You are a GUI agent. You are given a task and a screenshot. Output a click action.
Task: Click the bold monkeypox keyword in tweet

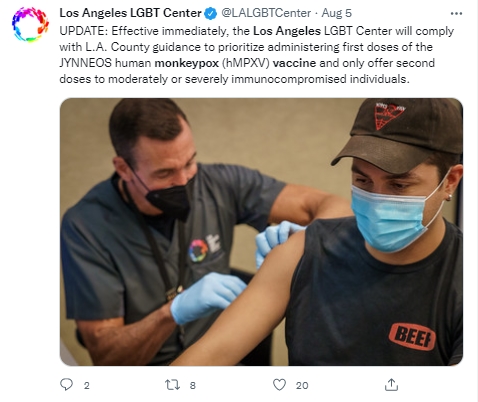click(187, 63)
